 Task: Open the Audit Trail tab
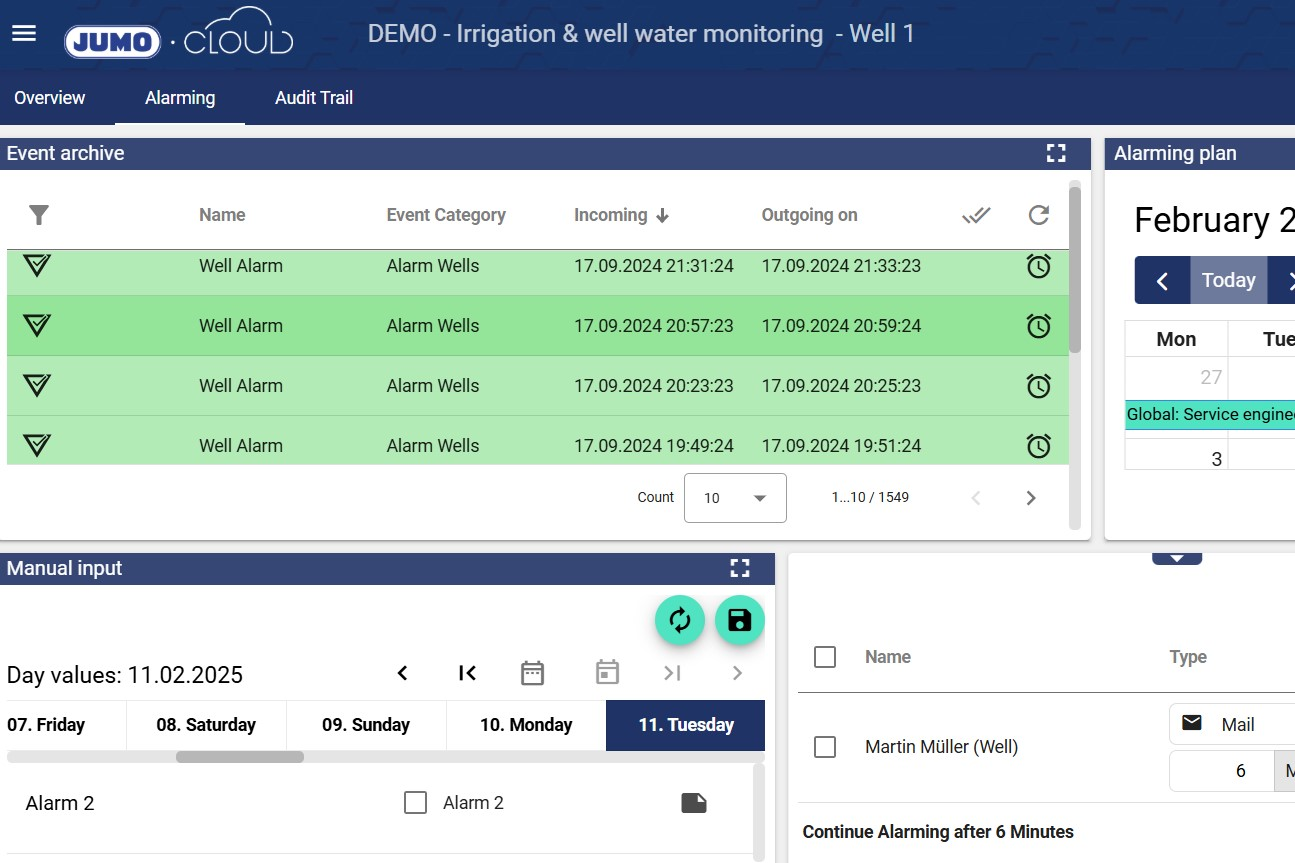[x=314, y=98]
